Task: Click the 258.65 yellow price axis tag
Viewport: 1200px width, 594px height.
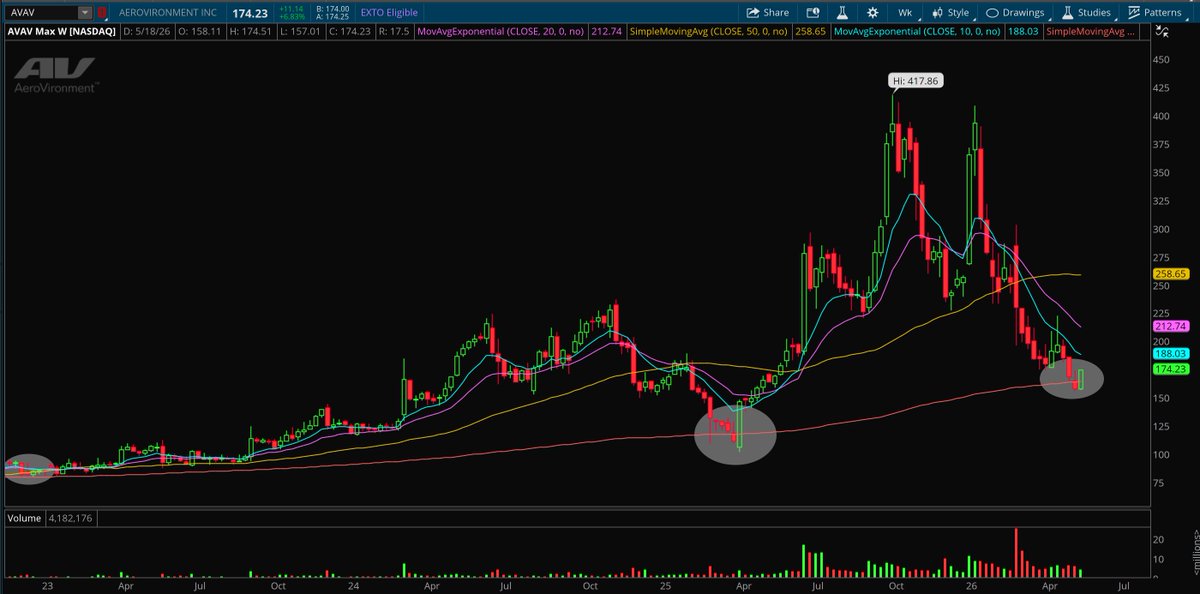Action: click(1169, 273)
